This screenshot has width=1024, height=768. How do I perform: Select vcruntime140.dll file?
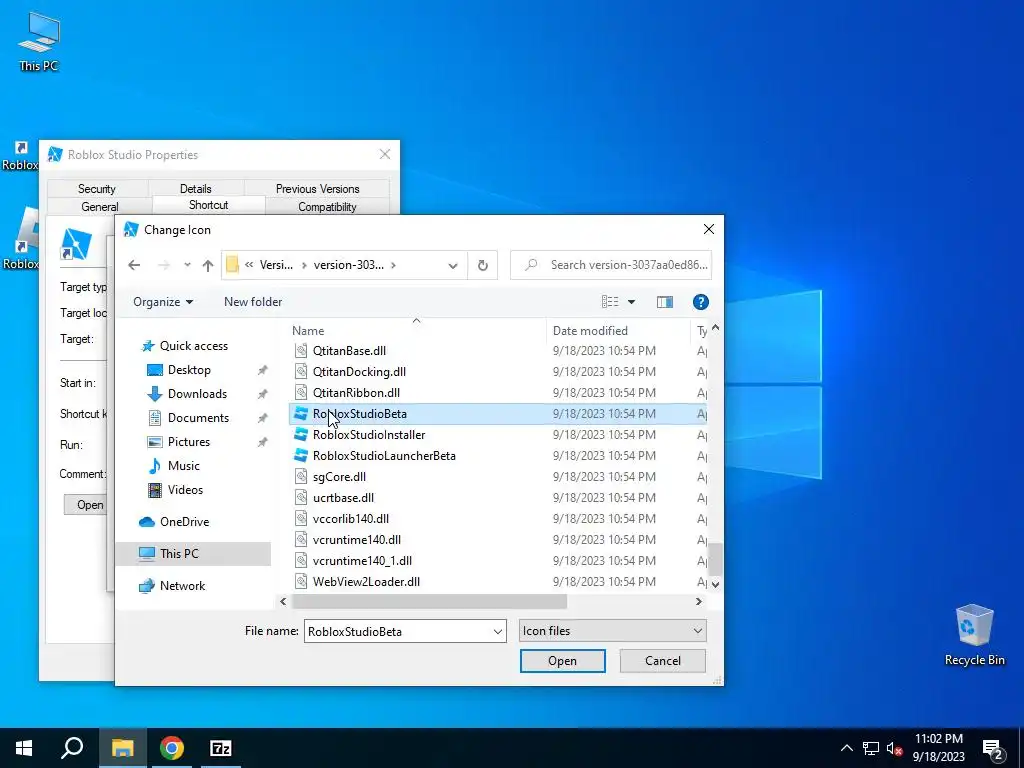click(357, 539)
